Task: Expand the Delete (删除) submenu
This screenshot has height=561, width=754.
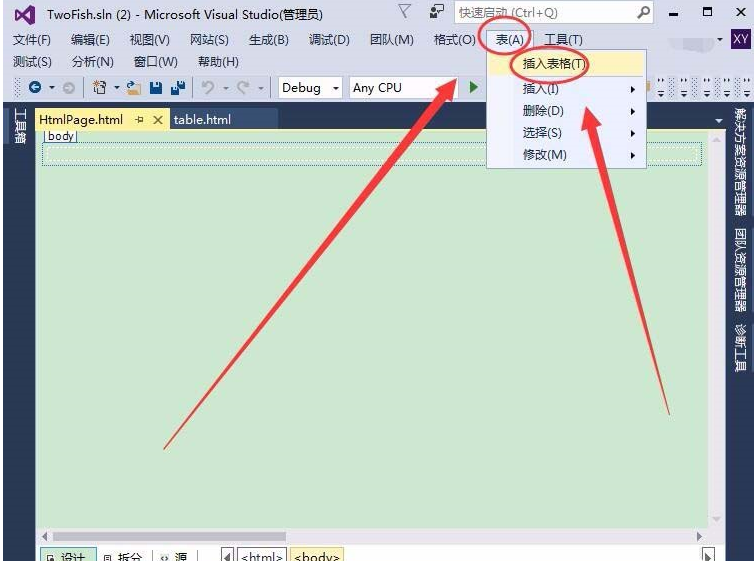Action: [x=566, y=111]
